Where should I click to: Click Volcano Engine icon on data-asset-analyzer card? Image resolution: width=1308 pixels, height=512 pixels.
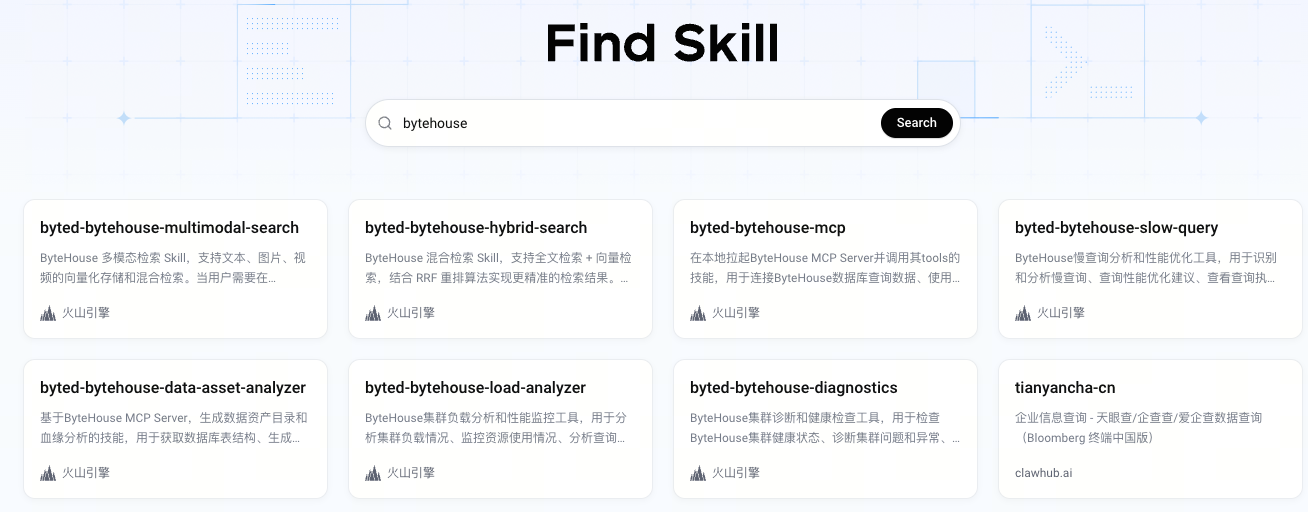pyautogui.click(x=48, y=473)
